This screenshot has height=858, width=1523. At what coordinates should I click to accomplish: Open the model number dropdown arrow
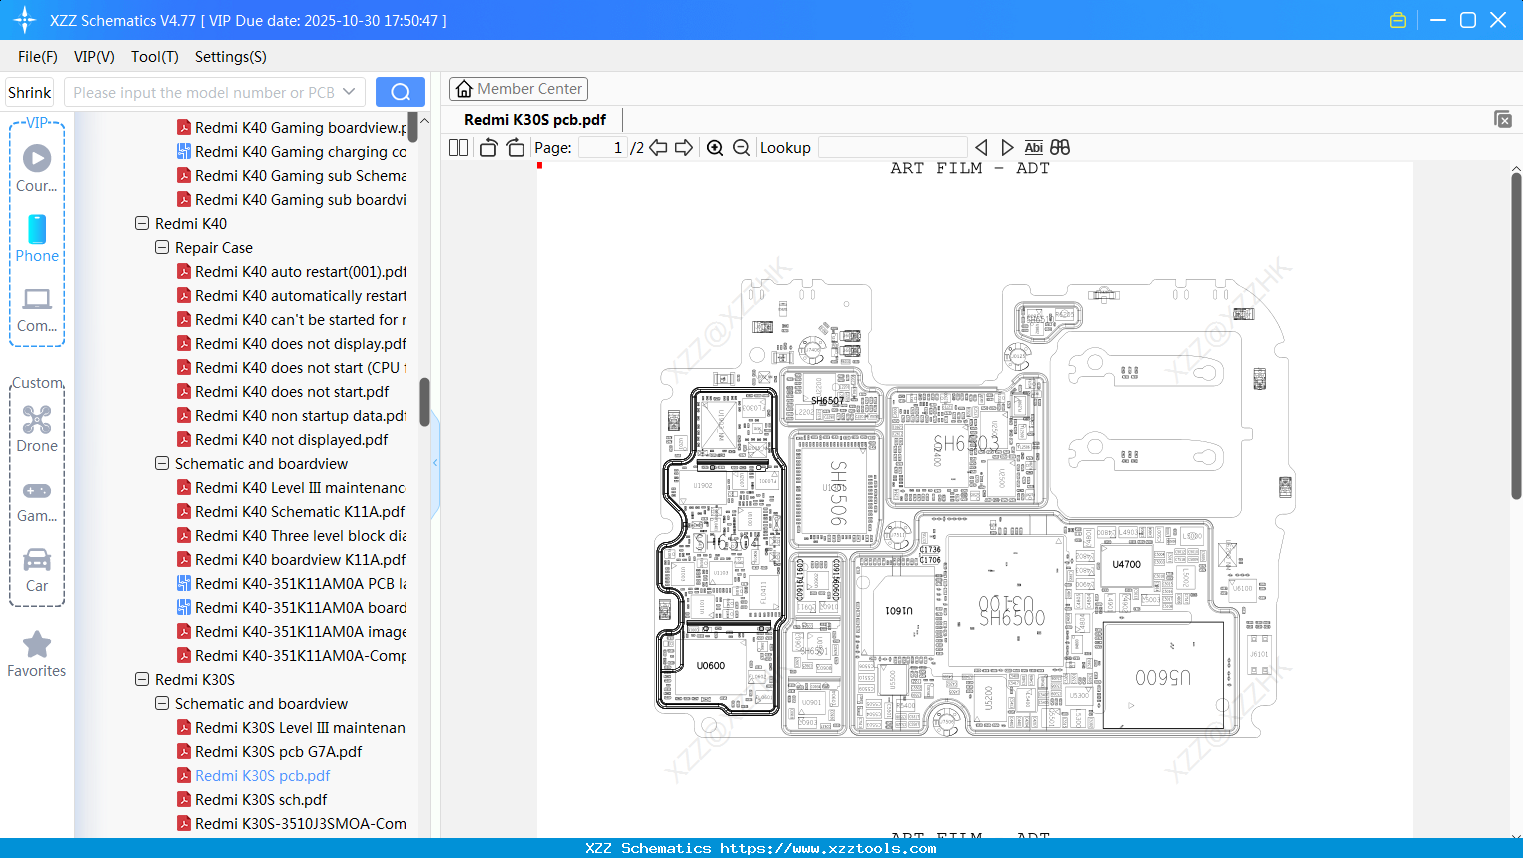point(349,92)
